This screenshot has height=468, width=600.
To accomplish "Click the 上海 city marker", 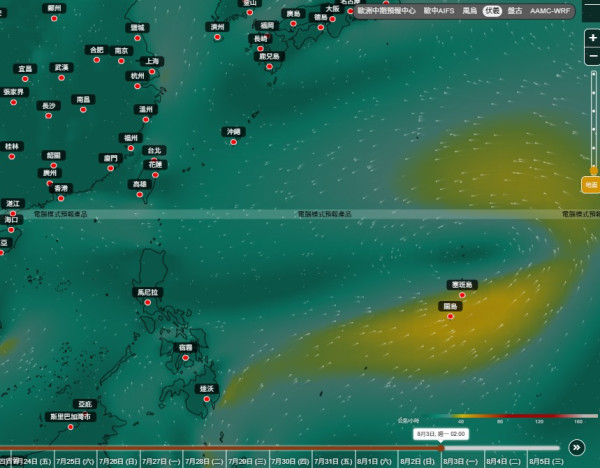I will pyautogui.click(x=152, y=72).
